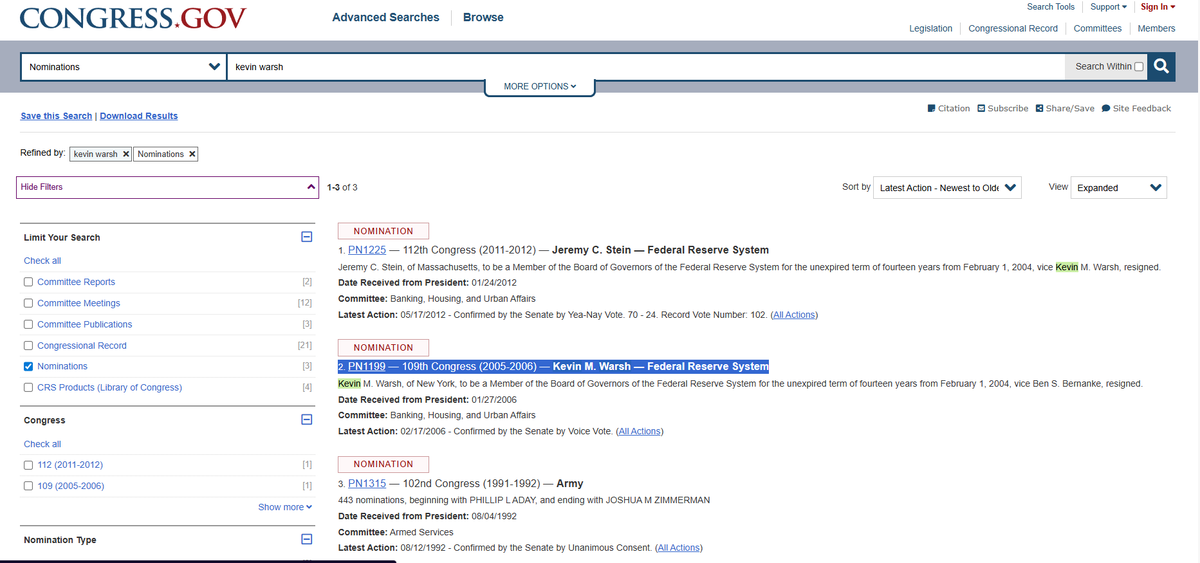Go to the Congress.gov home logo
Screen dimensions: 1200x563
132,18
